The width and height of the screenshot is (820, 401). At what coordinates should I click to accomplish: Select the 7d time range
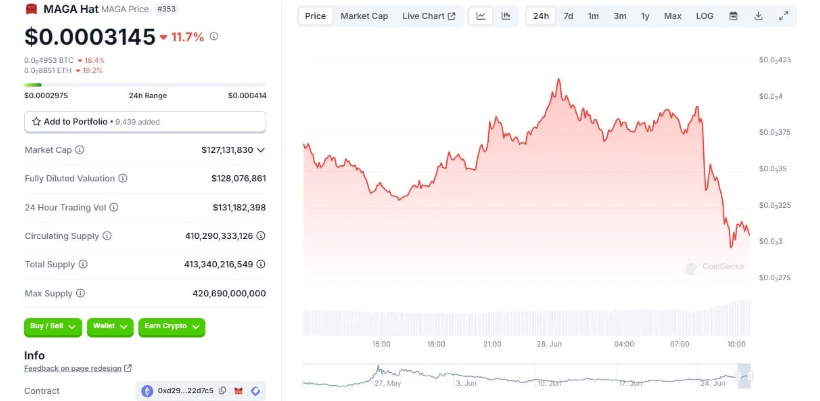click(568, 16)
